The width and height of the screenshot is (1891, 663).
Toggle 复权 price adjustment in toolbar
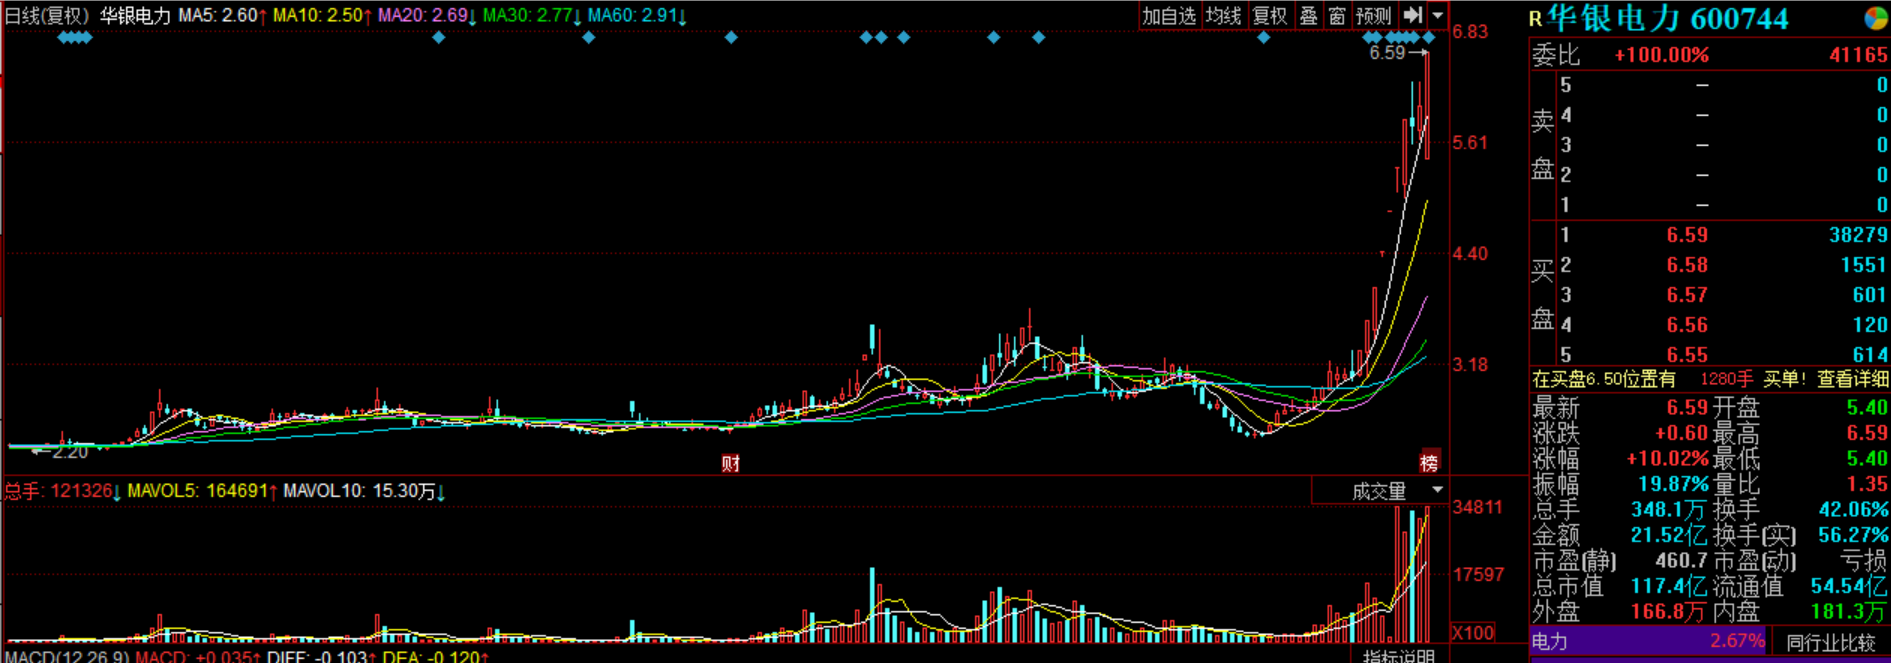(x=1270, y=15)
